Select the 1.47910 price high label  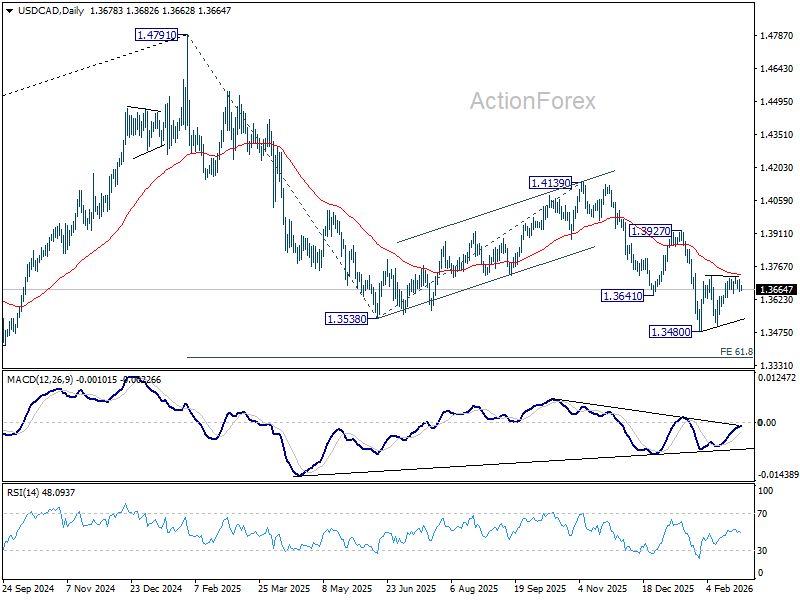[x=156, y=35]
